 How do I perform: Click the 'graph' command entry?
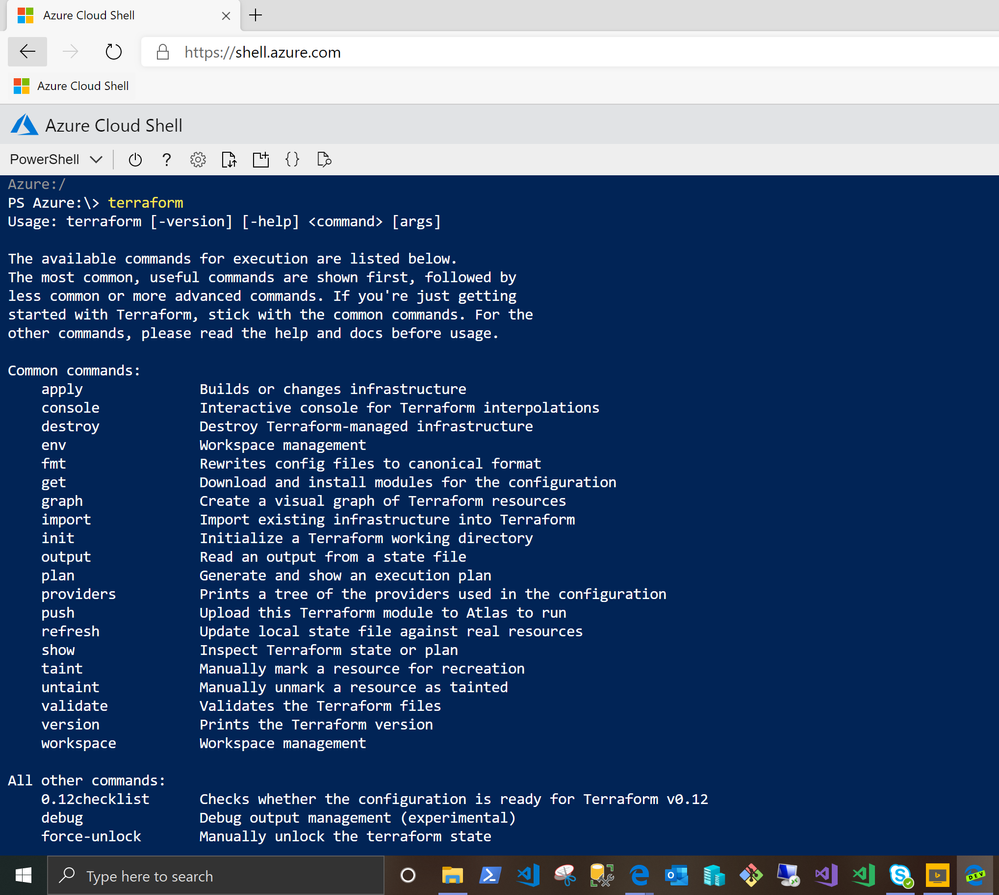62,501
